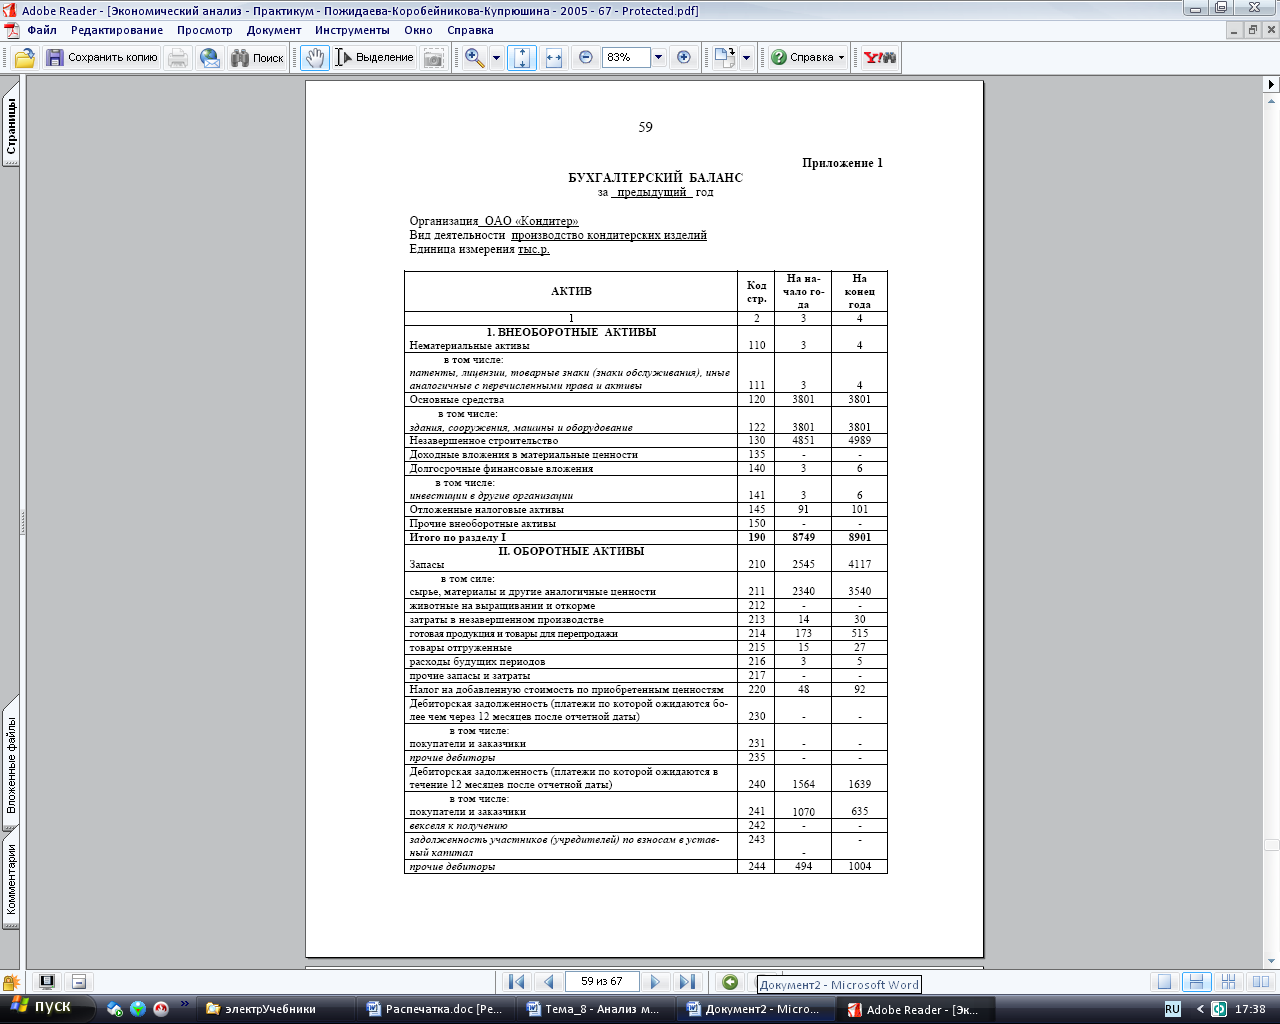Click the document security lock icon

click(11, 982)
